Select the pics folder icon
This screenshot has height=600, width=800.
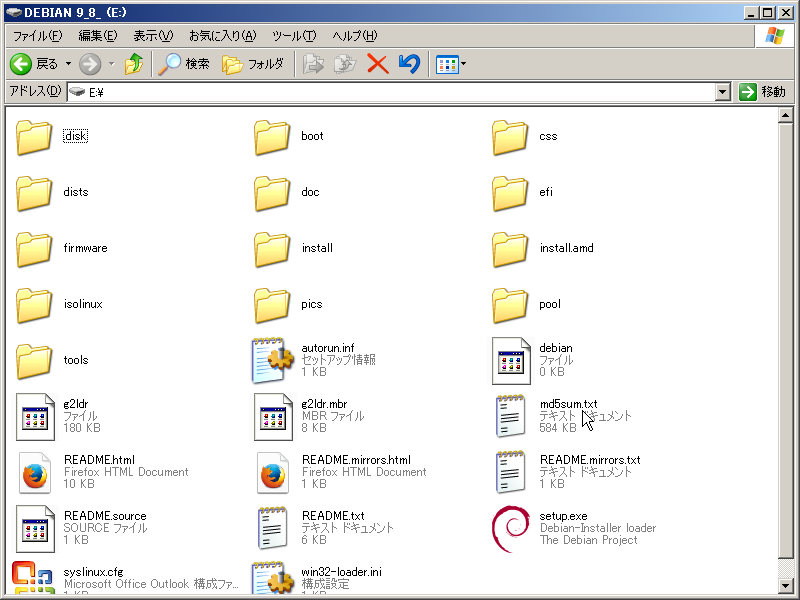click(x=271, y=305)
